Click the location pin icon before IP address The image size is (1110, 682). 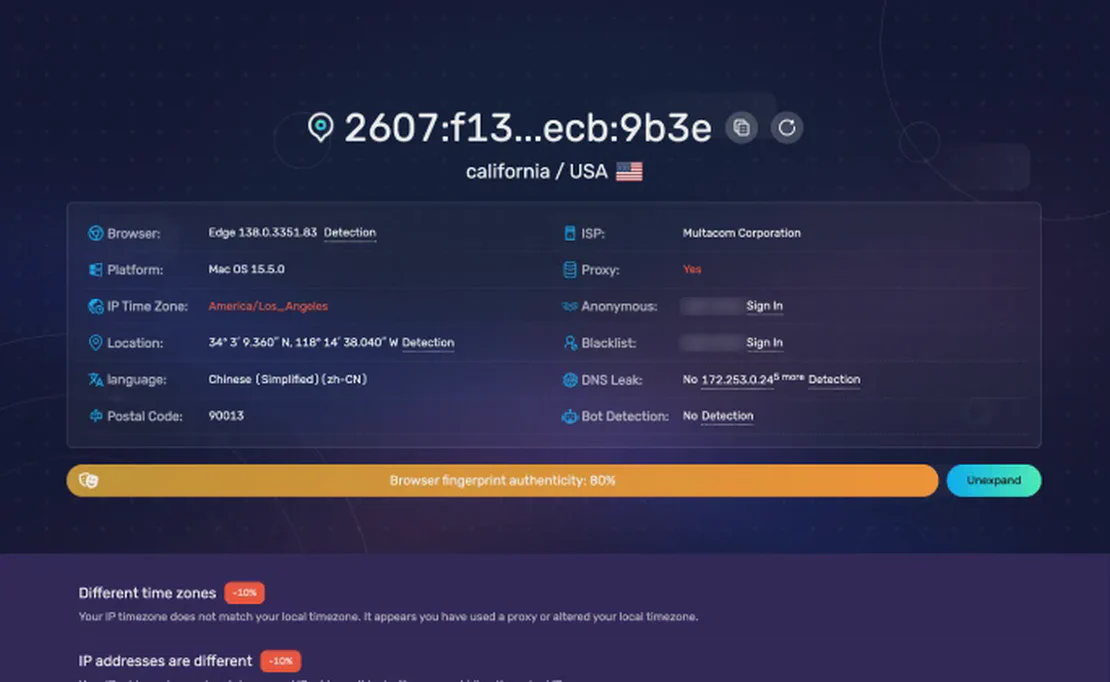[320, 128]
